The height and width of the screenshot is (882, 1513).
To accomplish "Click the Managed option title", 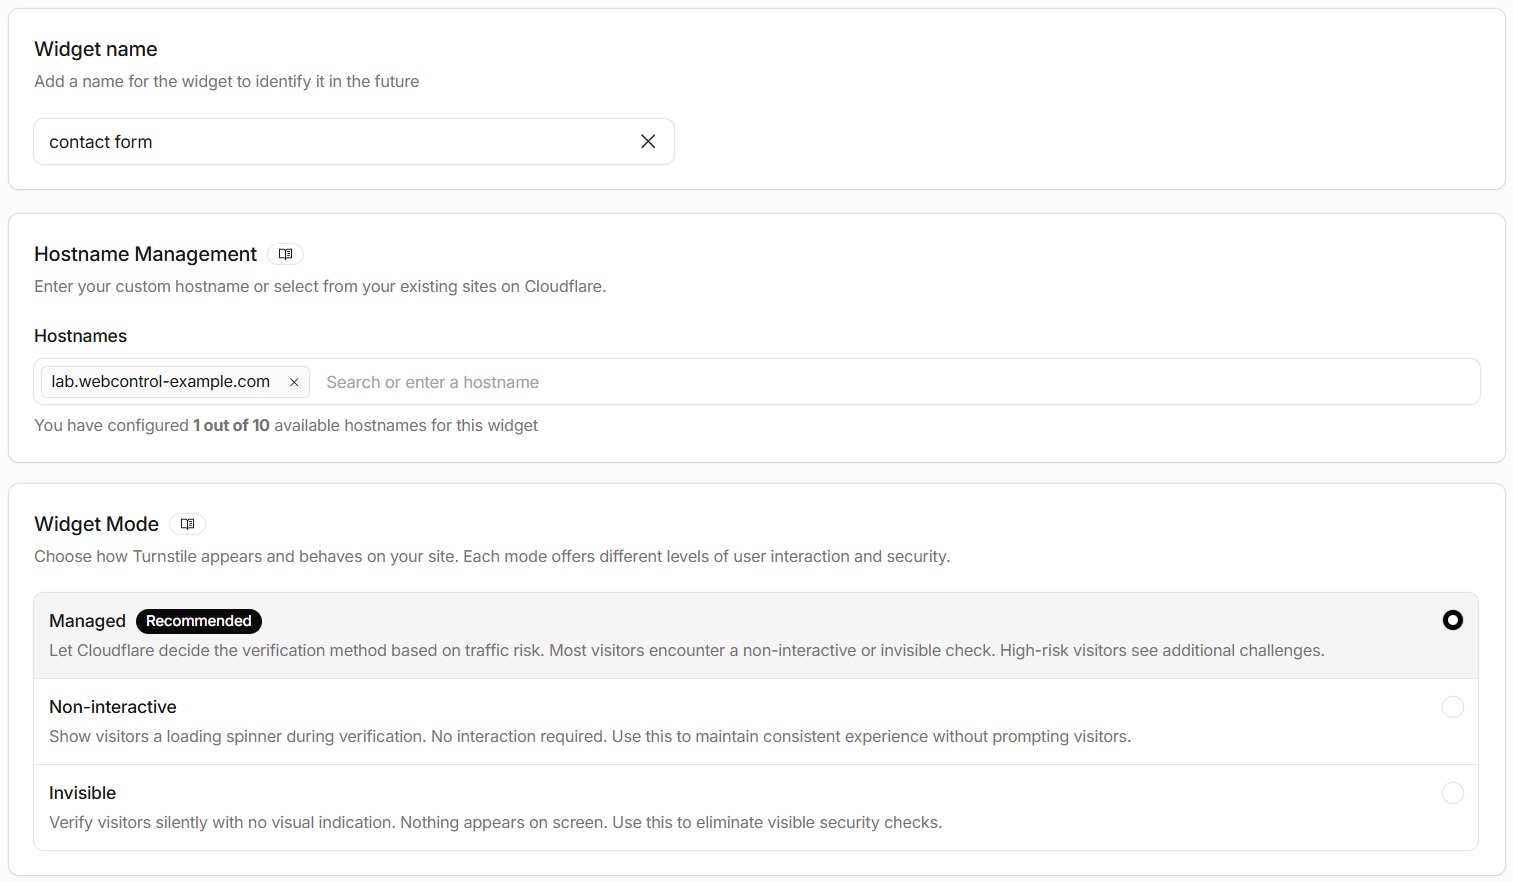I will (87, 621).
